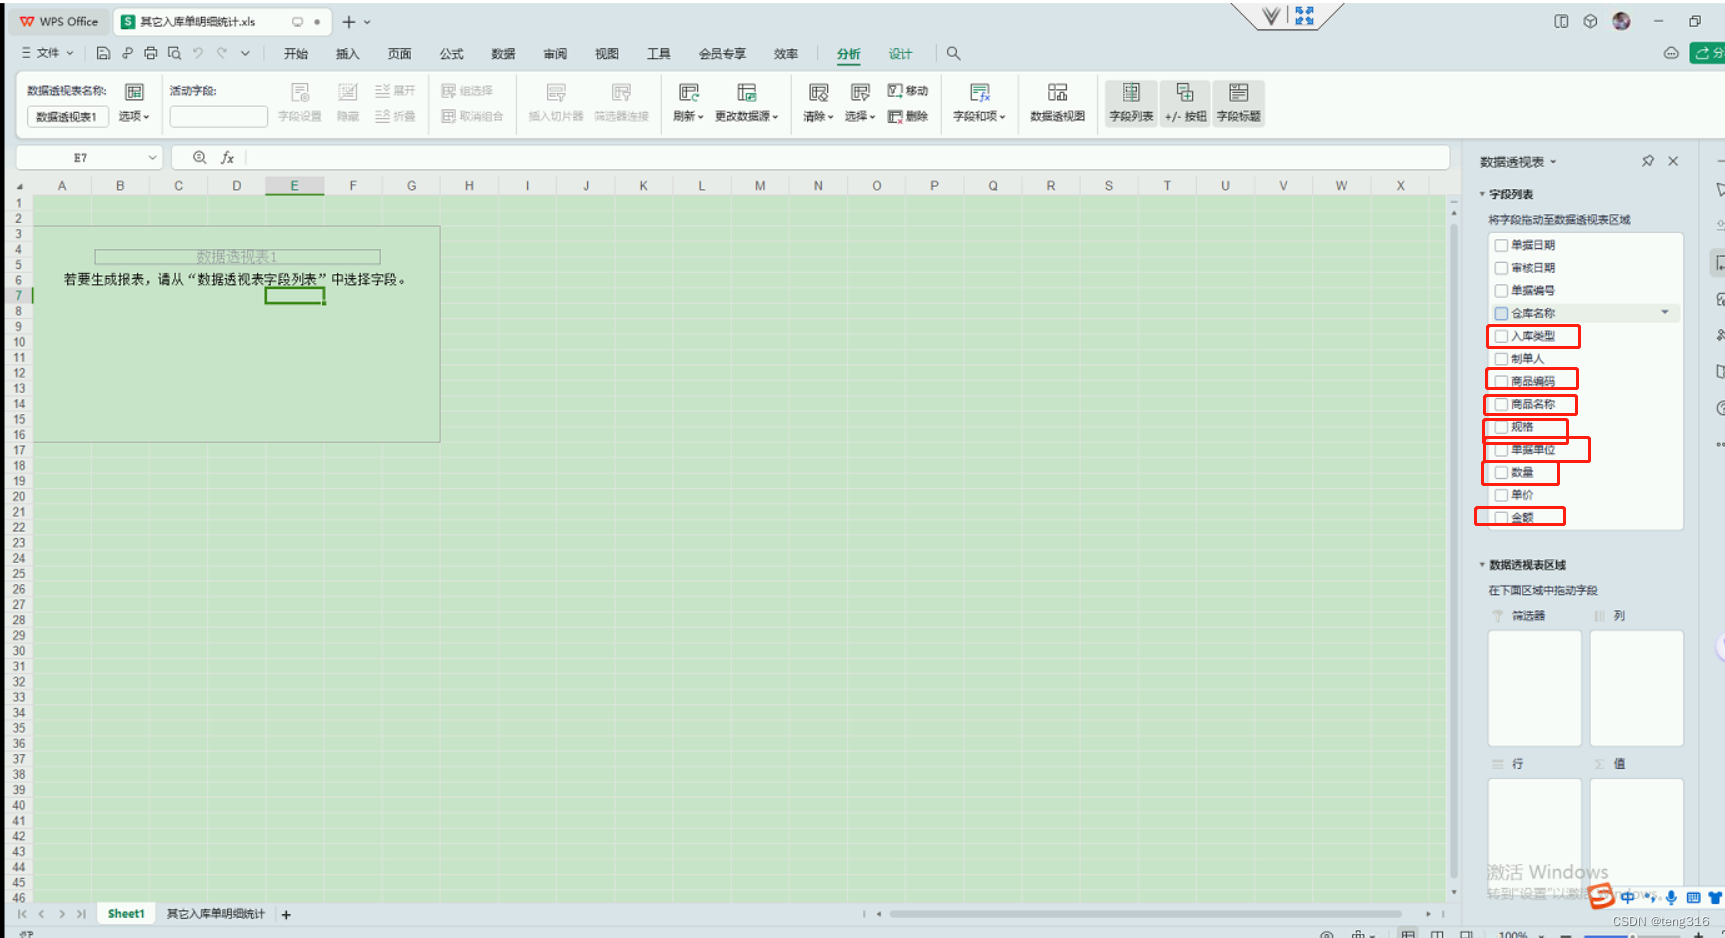Check the 数量 field checkbox

tap(1501, 472)
